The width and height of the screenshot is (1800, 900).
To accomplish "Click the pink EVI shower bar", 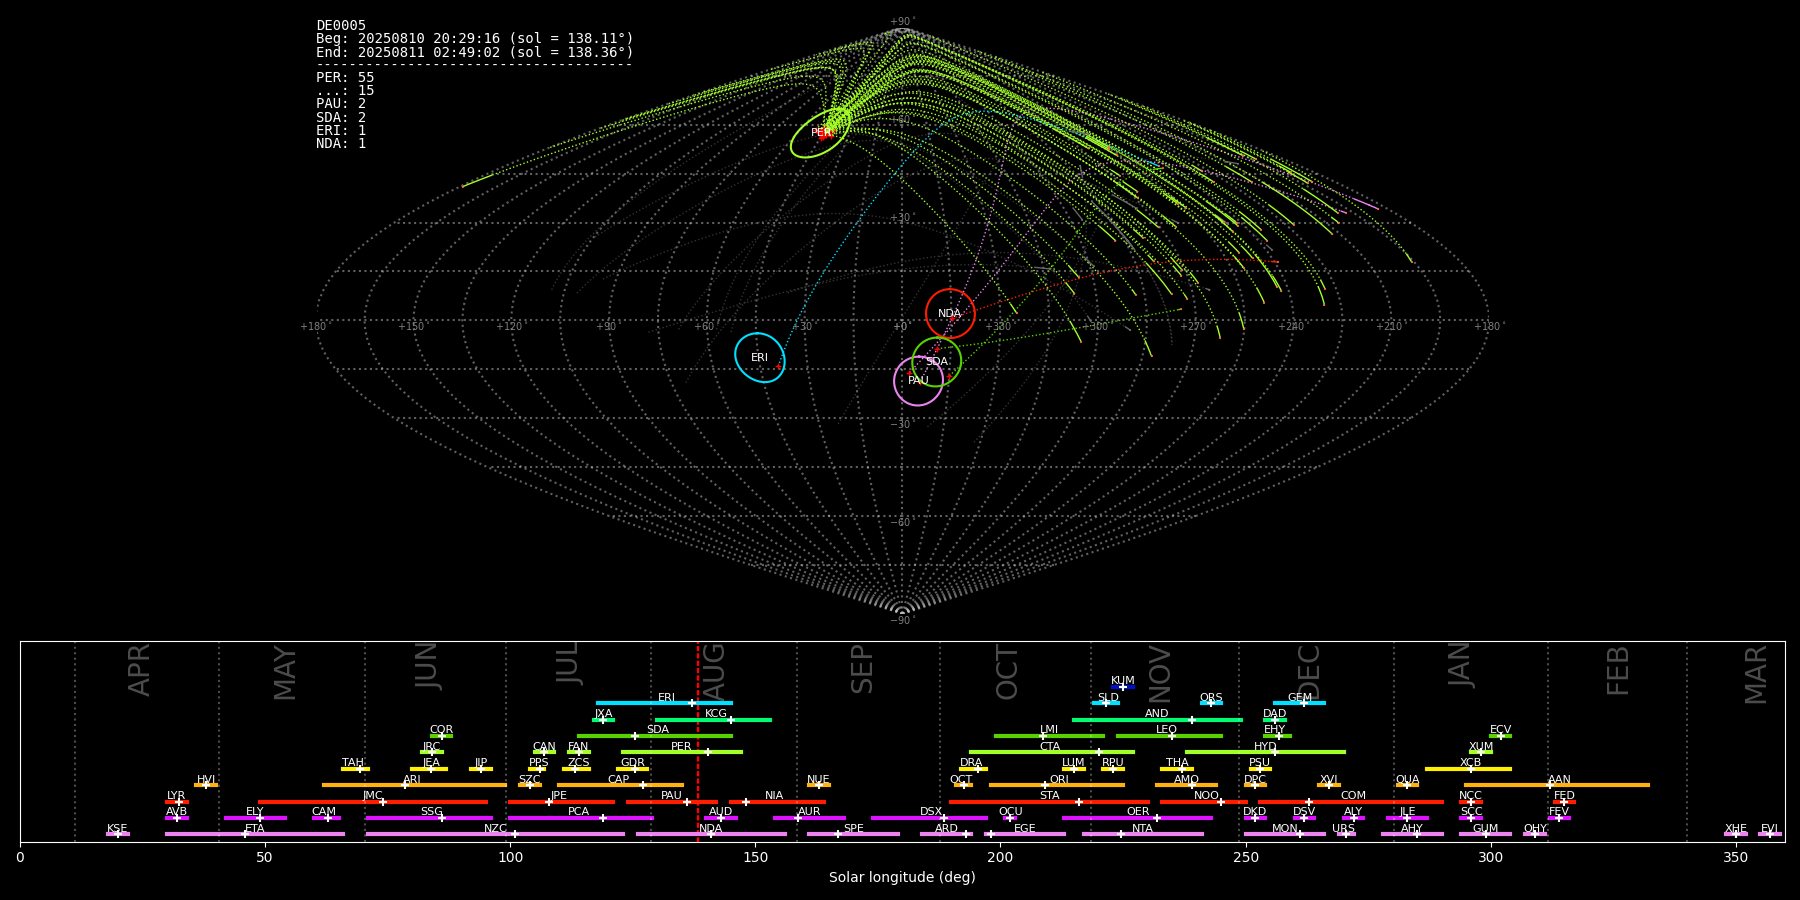I will 1770,834.
